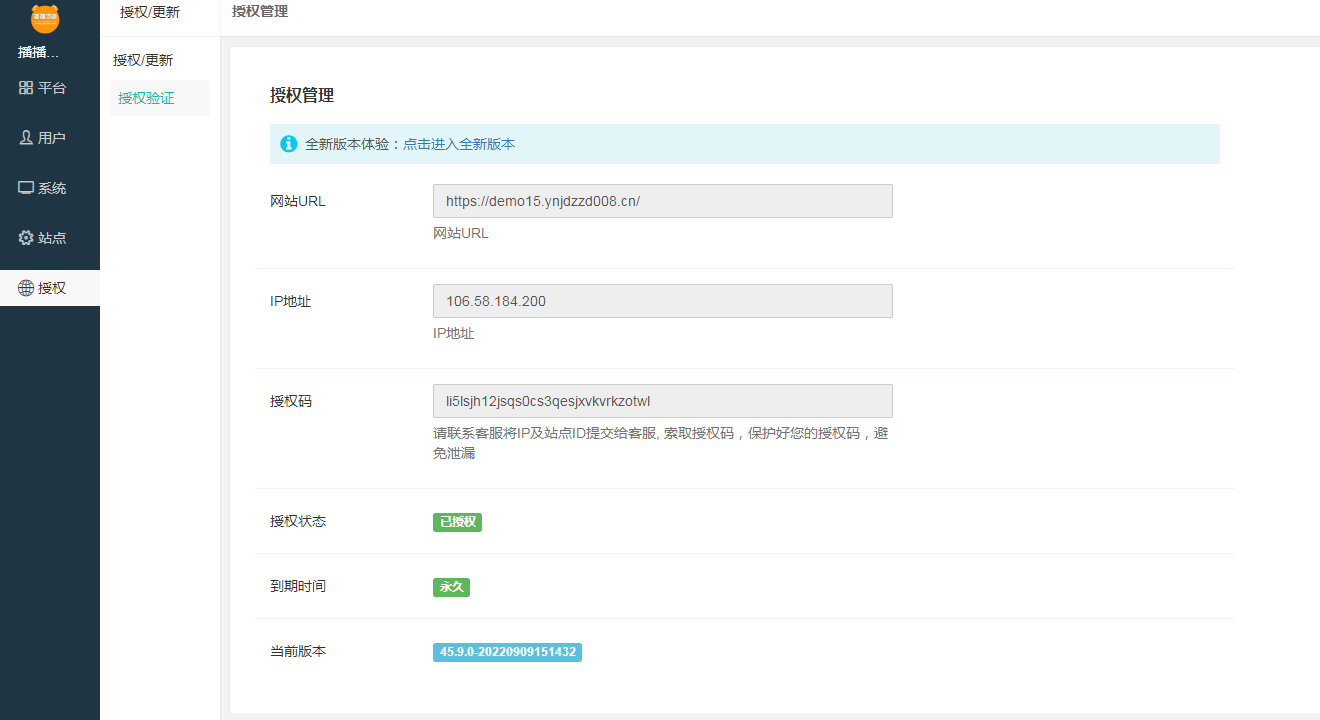Click the 已授权 status badge

(x=457, y=522)
